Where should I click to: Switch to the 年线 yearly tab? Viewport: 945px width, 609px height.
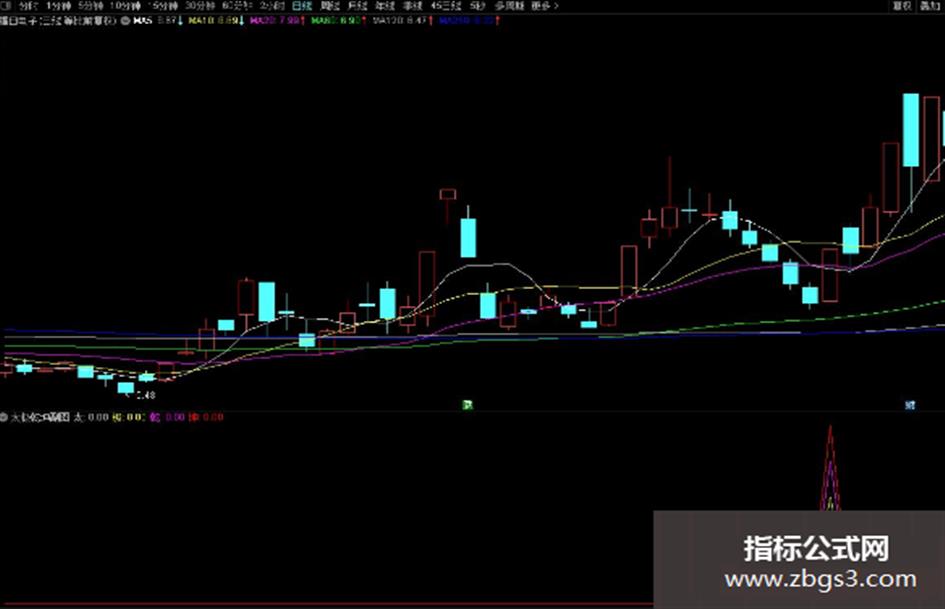(x=385, y=6)
